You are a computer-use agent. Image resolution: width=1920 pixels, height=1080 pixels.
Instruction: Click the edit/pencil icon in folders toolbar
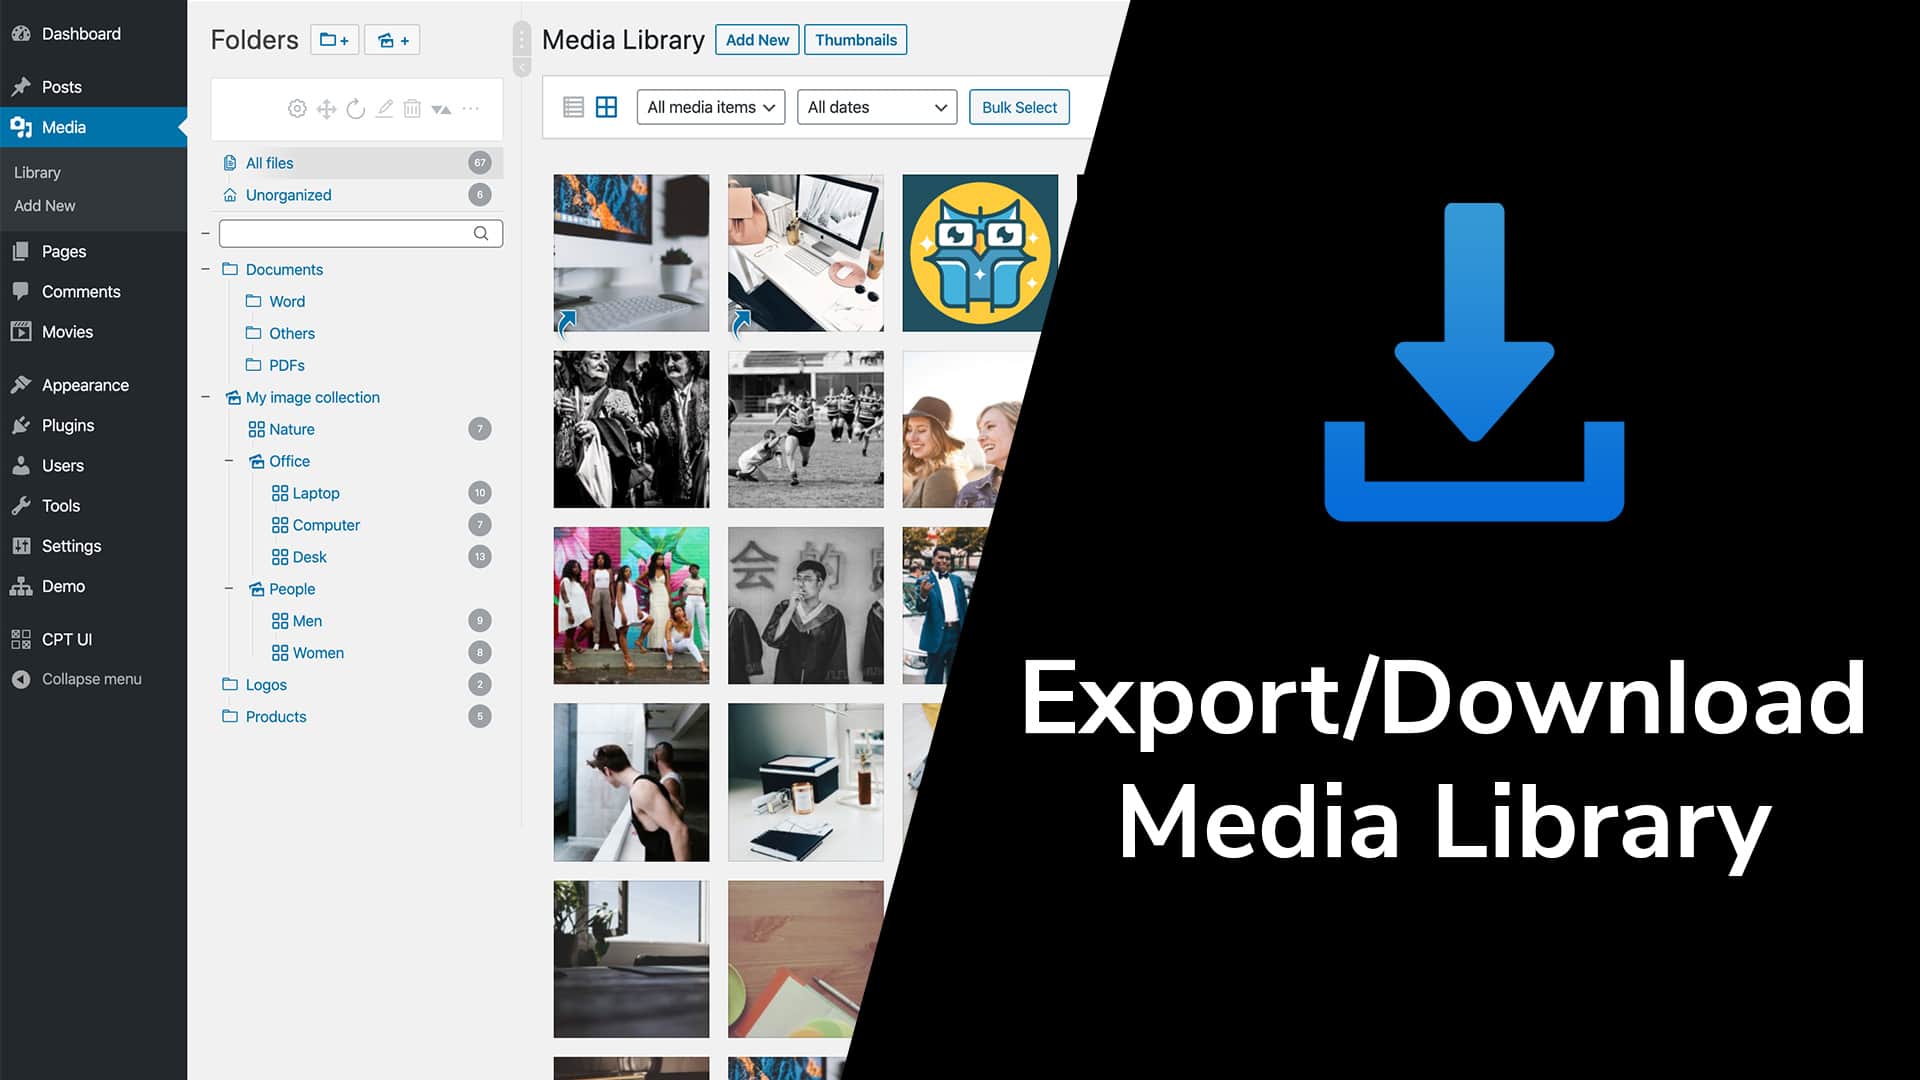[384, 108]
